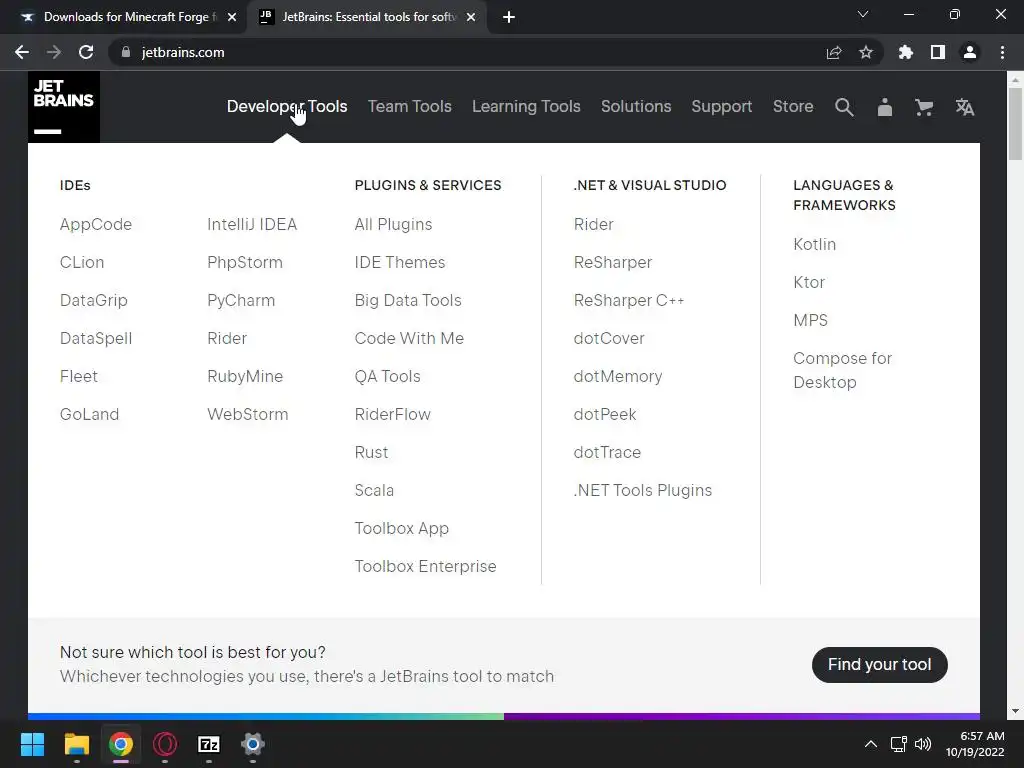Open the taskbar clock and date
This screenshot has height=768, width=1024.
coord(975,744)
